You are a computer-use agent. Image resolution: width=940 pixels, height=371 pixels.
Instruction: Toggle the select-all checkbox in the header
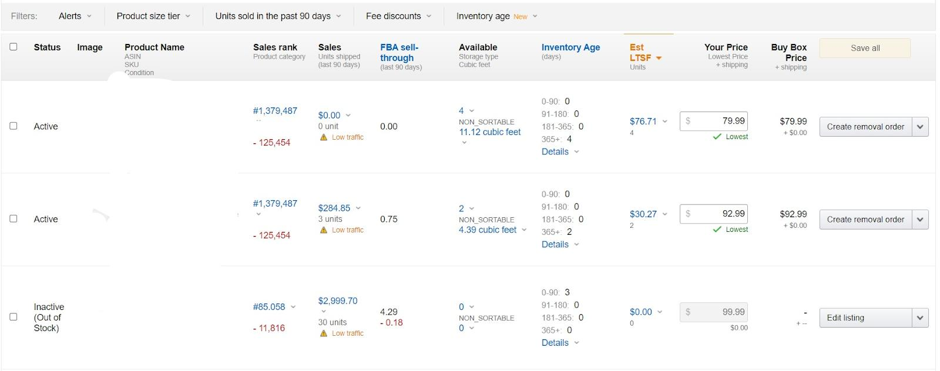click(x=13, y=47)
